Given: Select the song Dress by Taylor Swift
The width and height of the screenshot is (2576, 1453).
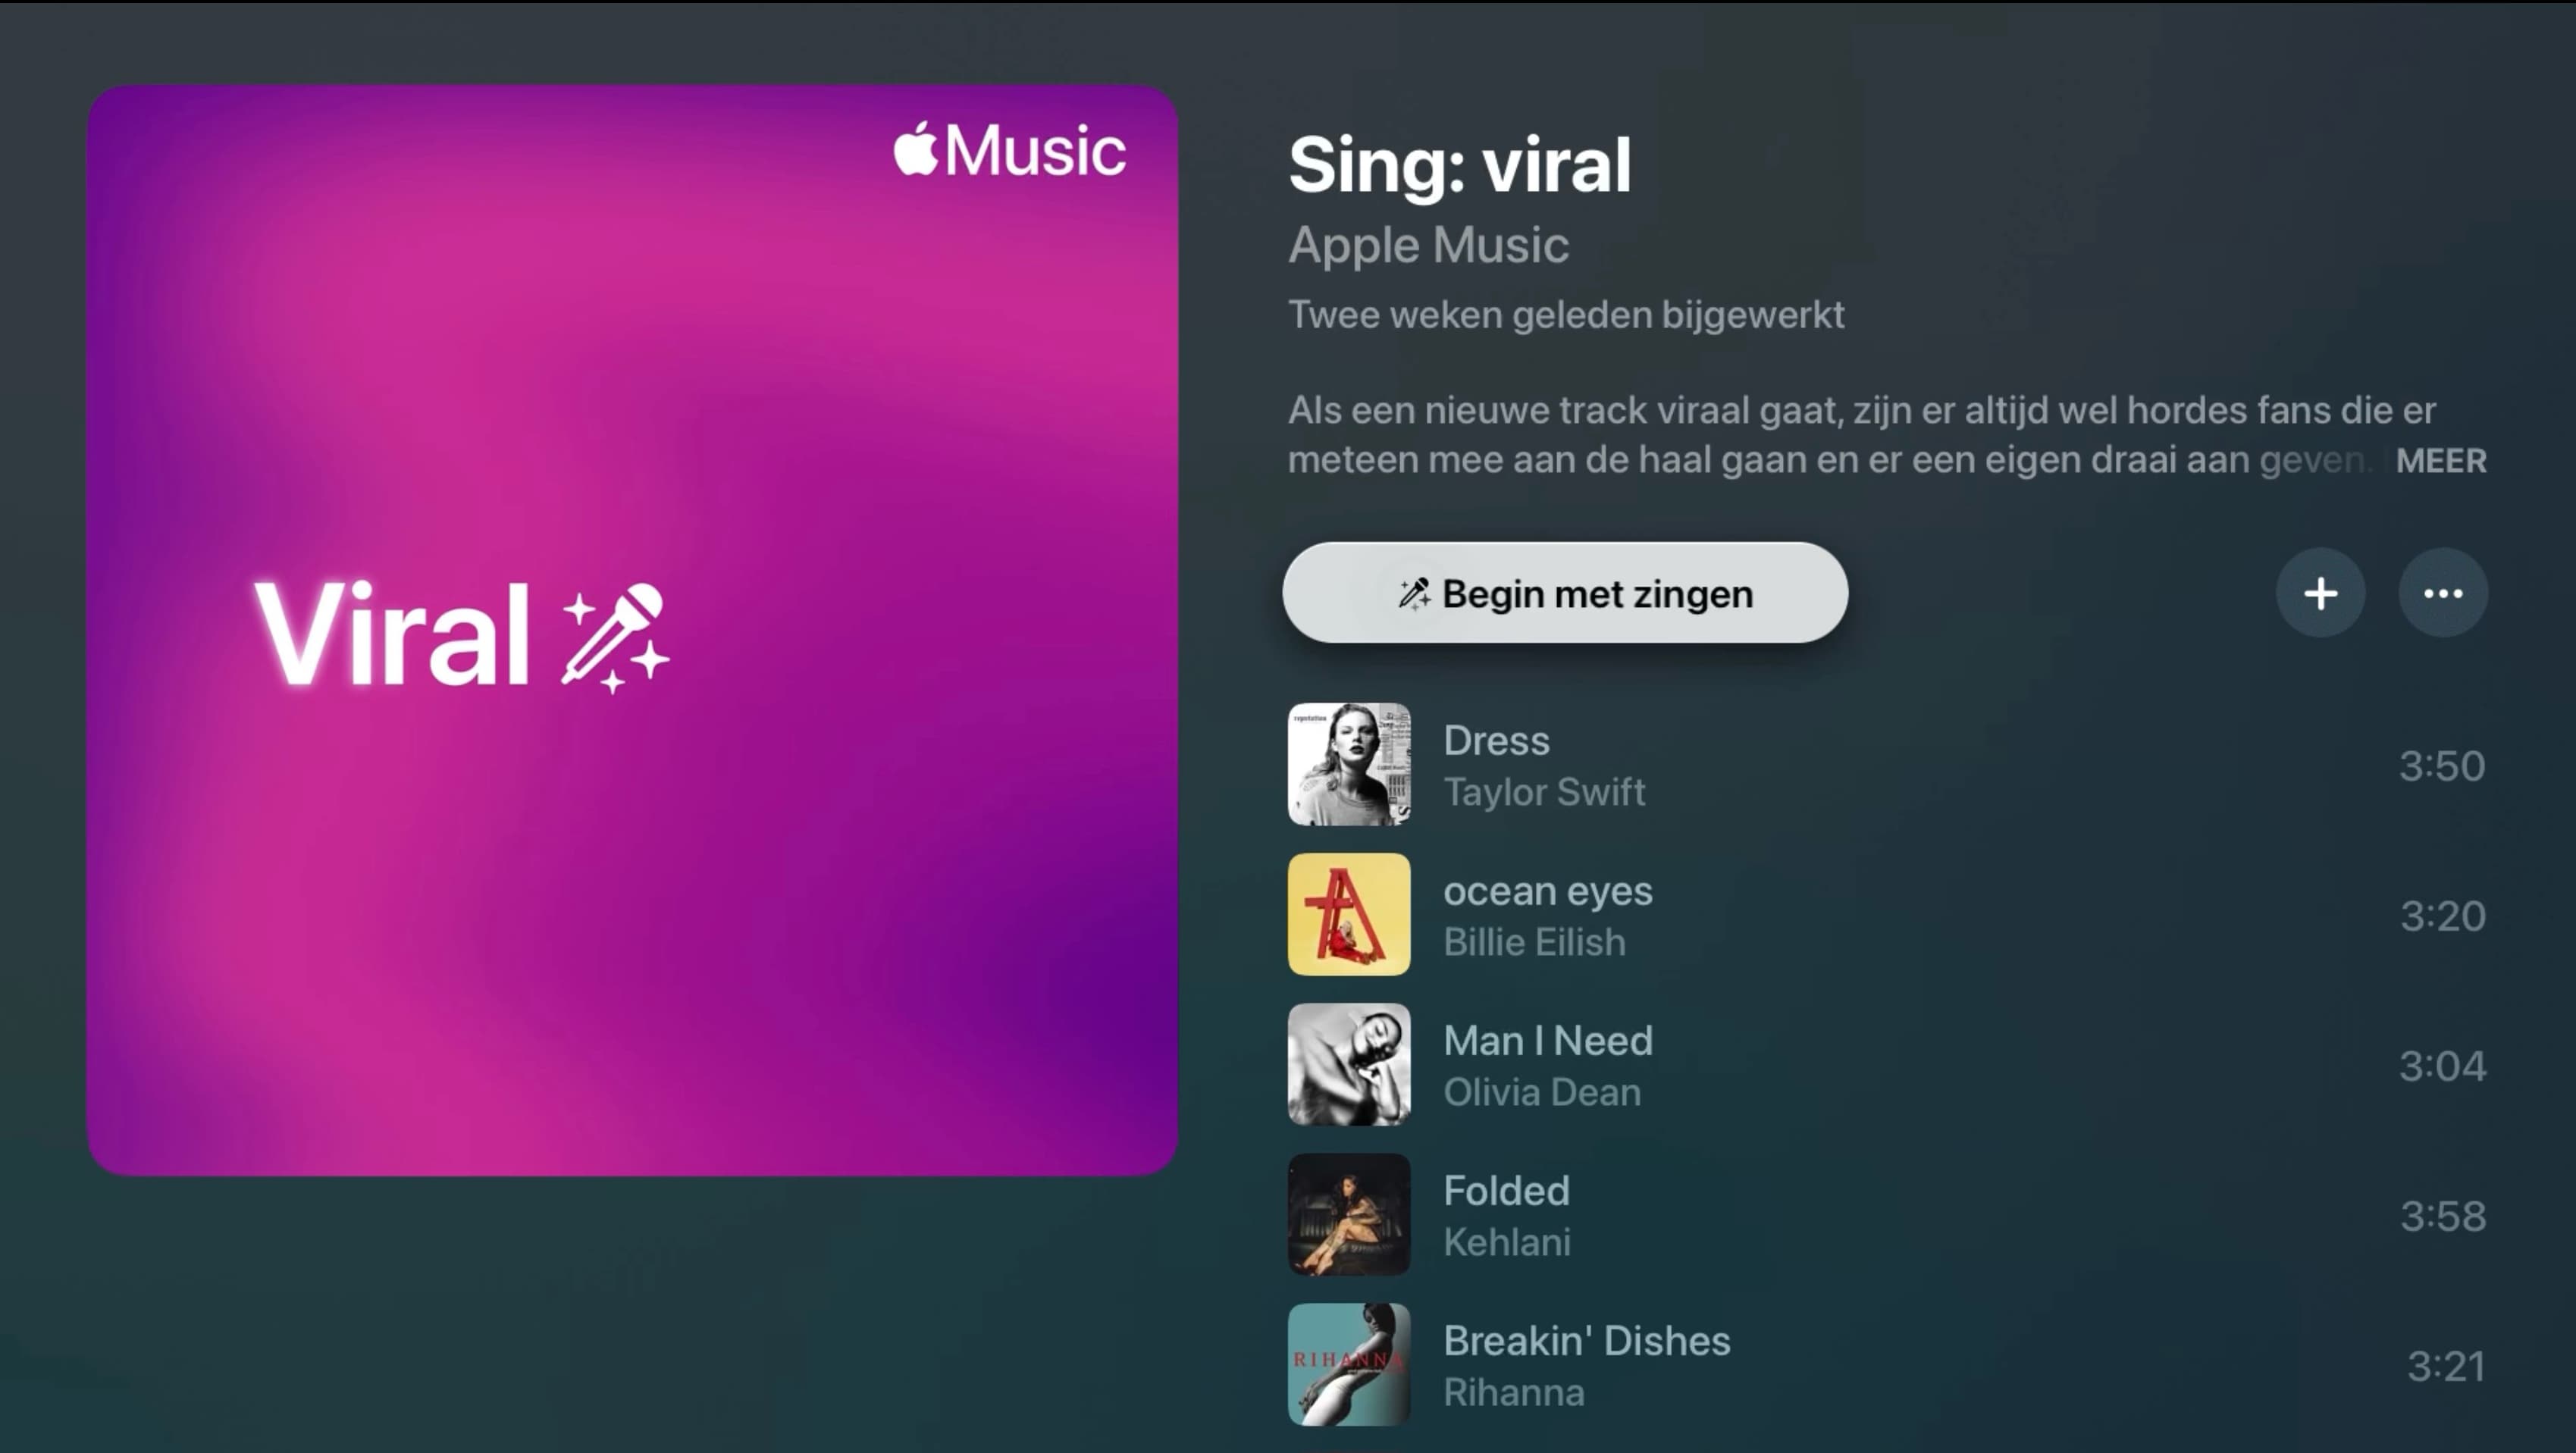Looking at the screenshot, I should click(1887, 765).
